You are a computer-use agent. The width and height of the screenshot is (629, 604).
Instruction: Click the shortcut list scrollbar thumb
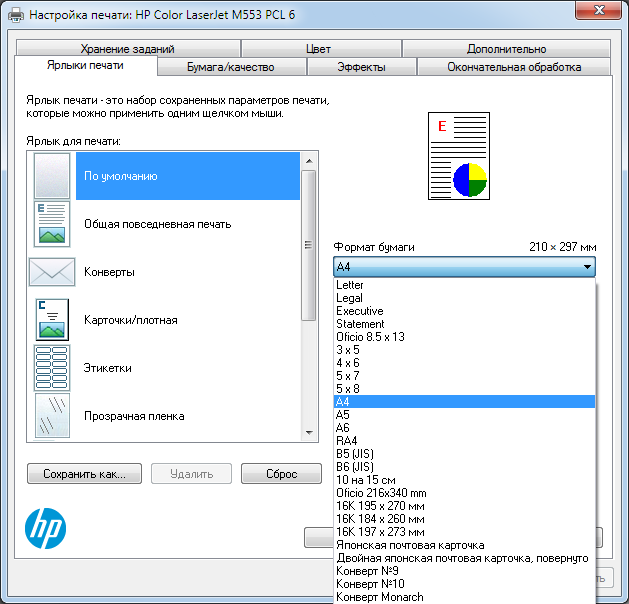(308, 245)
